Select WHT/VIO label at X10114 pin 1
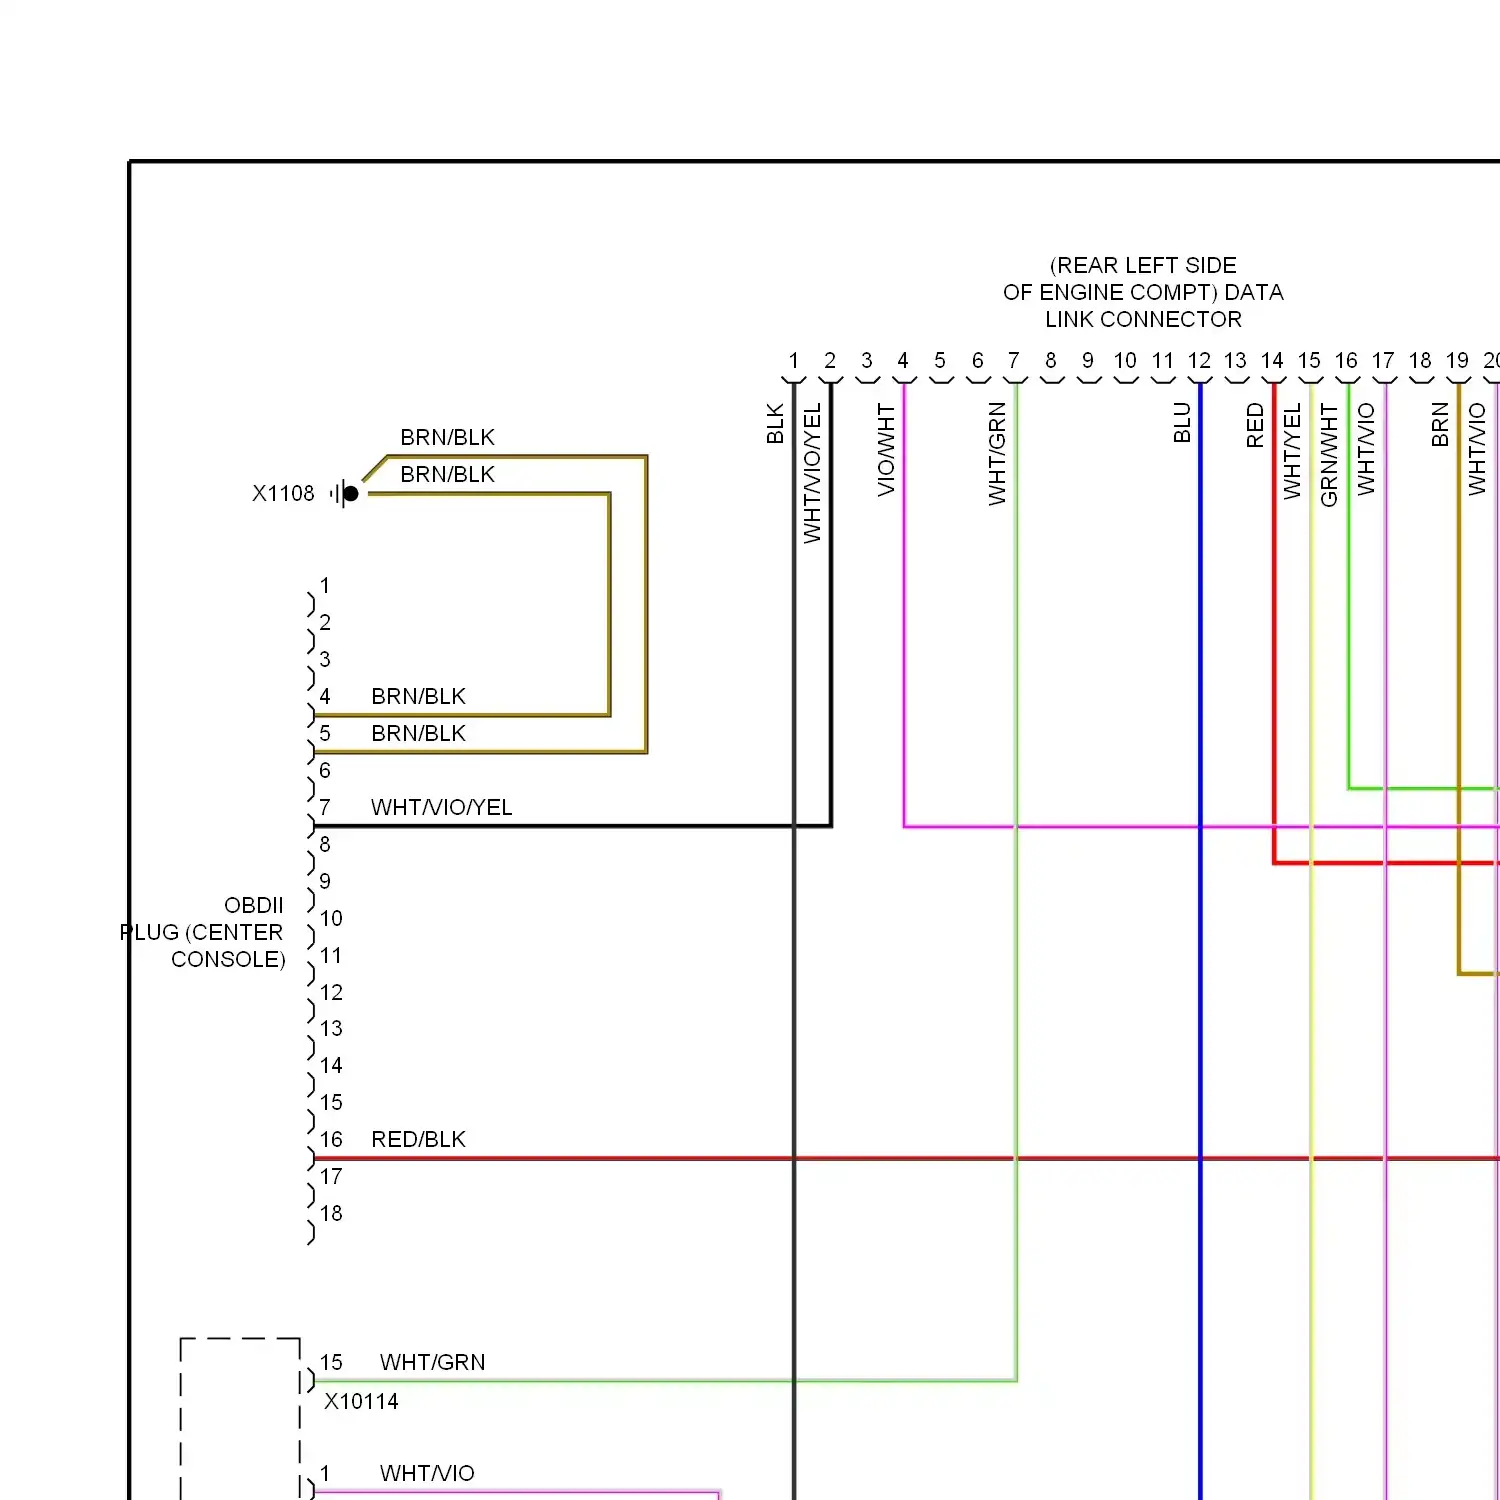The width and height of the screenshot is (1500, 1500). (x=427, y=1473)
